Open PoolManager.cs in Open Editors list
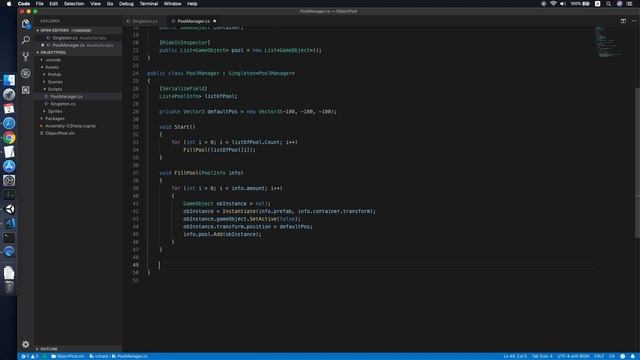The width and height of the screenshot is (640, 360). click(78, 45)
